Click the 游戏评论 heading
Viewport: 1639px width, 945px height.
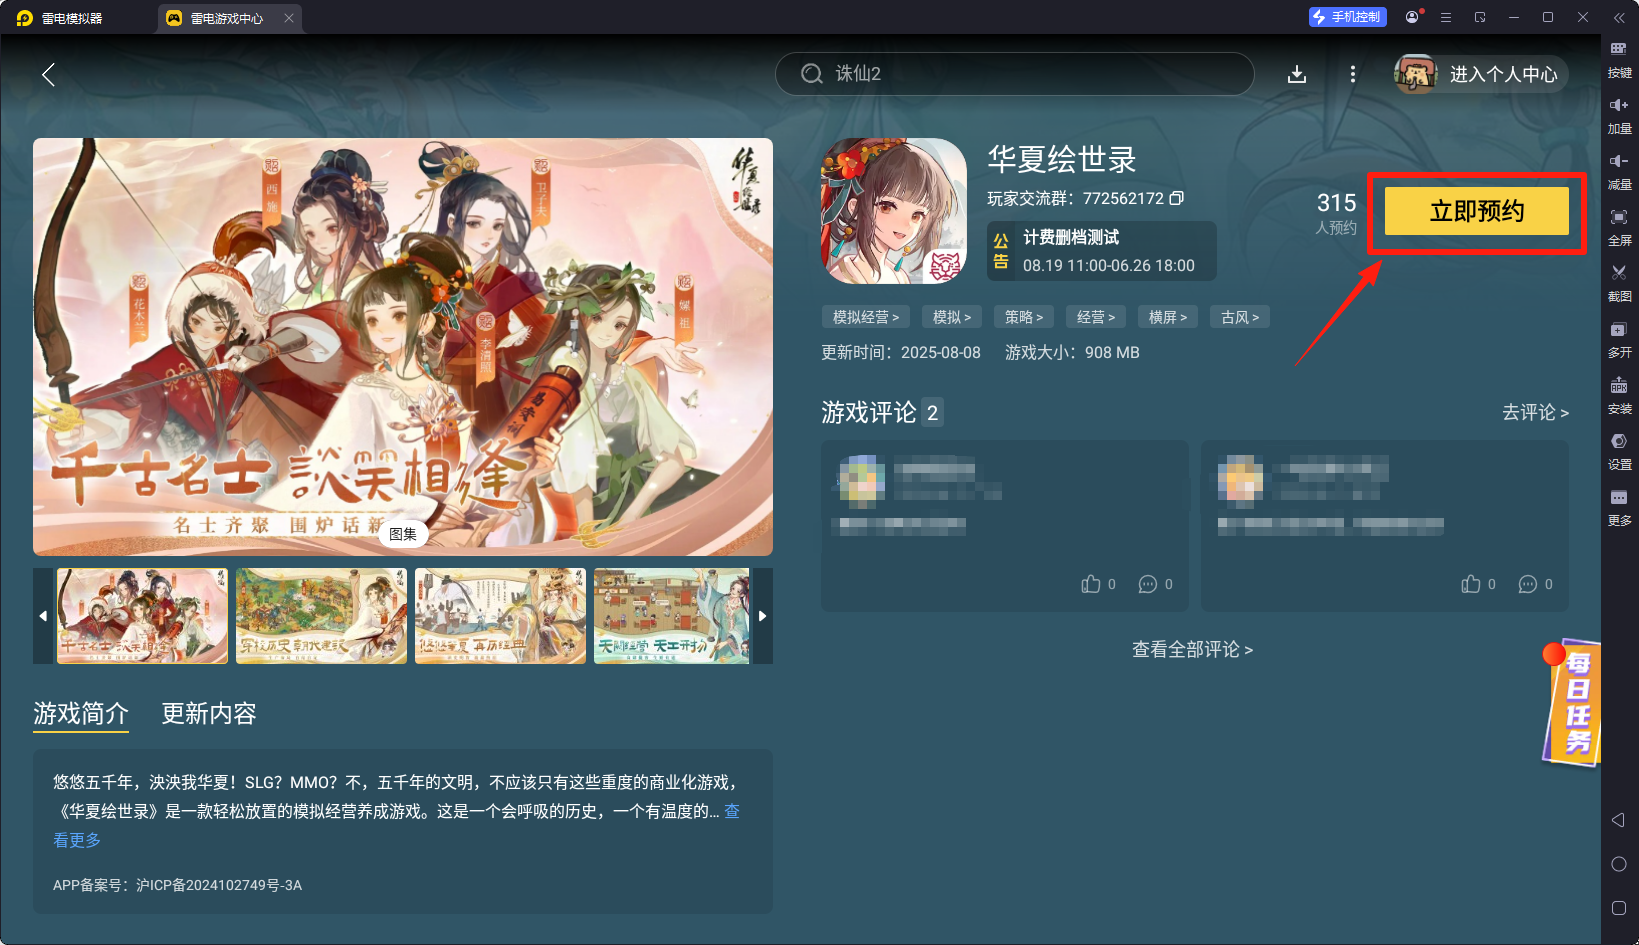click(x=869, y=412)
